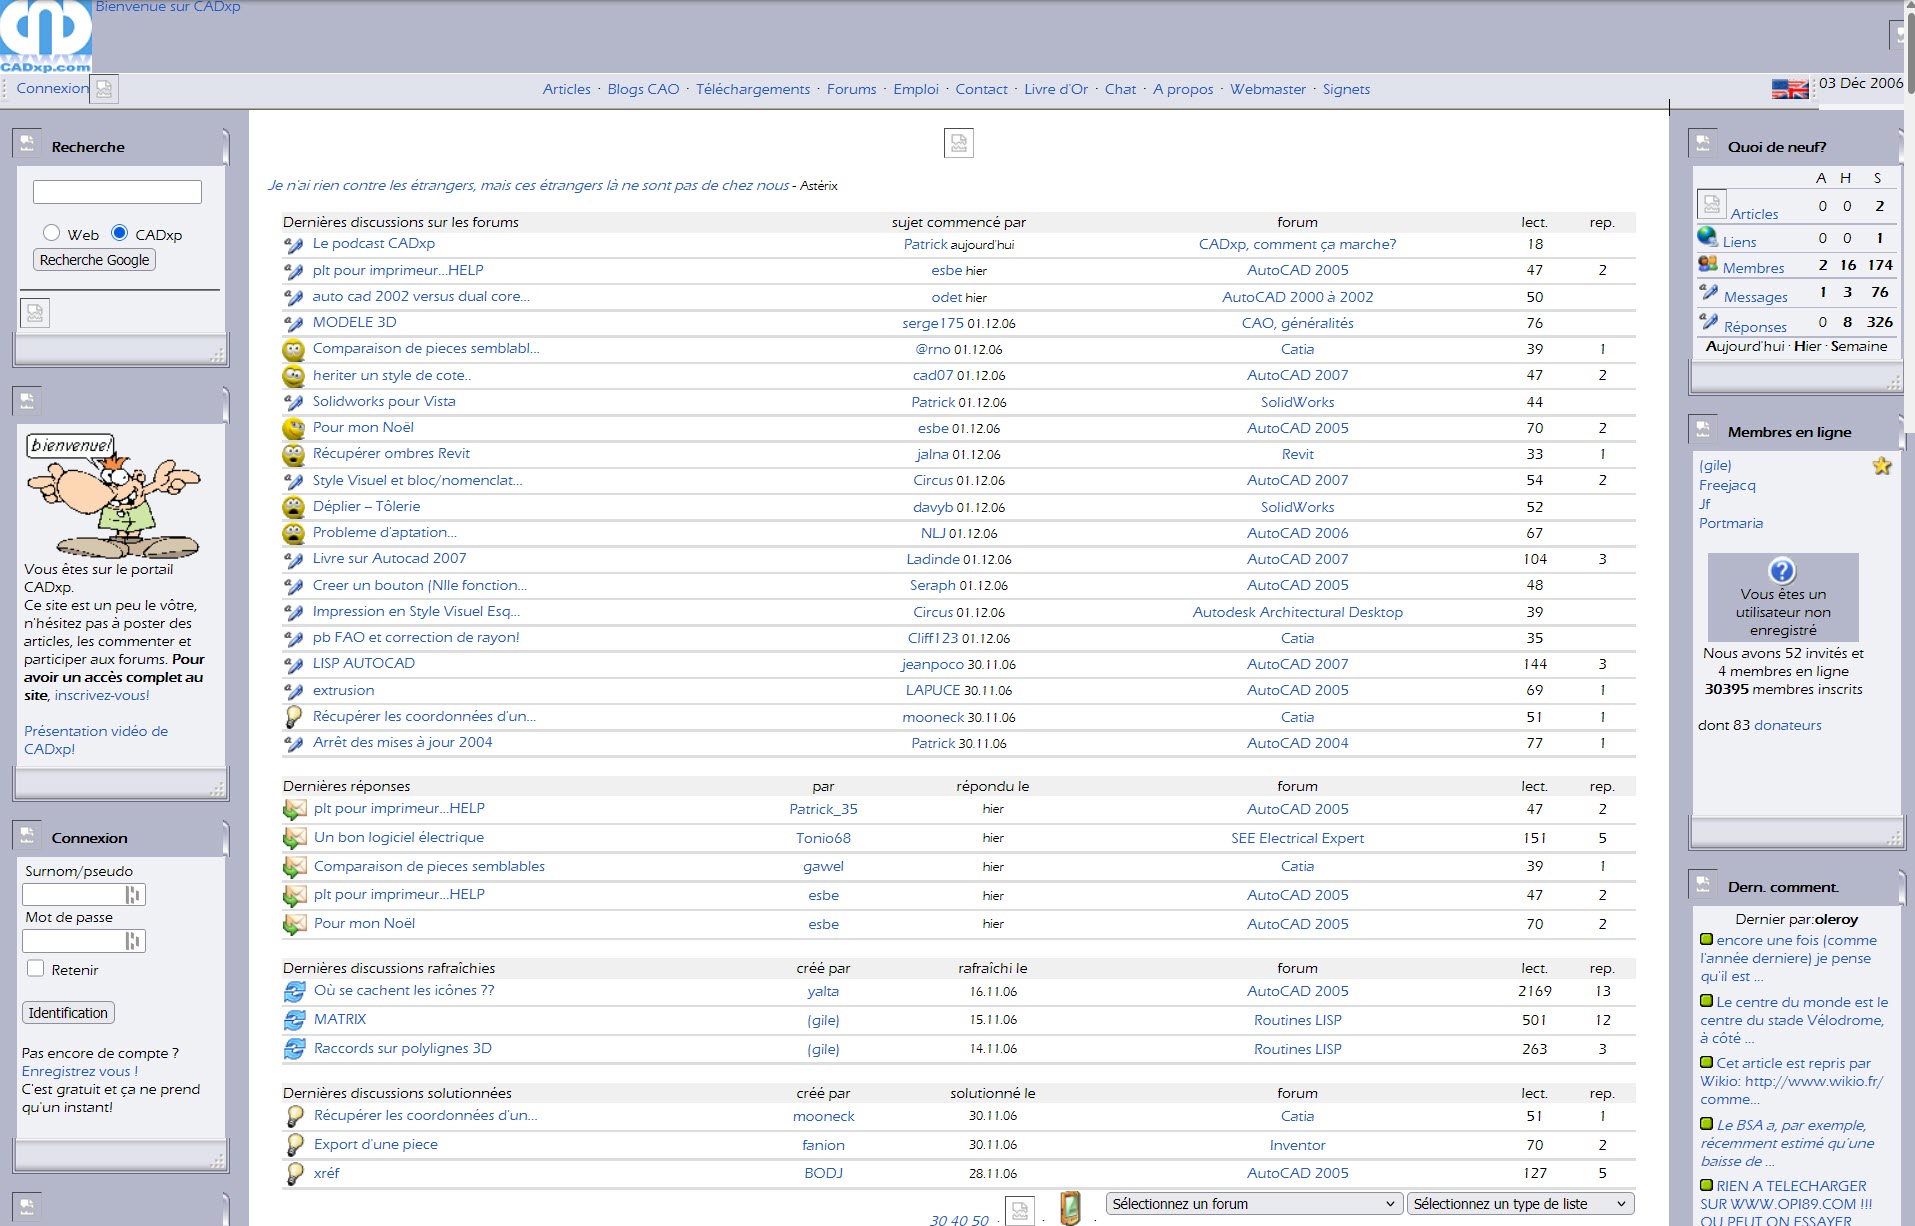Image resolution: width=1915 pixels, height=1226 pixels.
Task: Open the Sélectionnez un type de liste dropdown
Action: (1520, 1204)
